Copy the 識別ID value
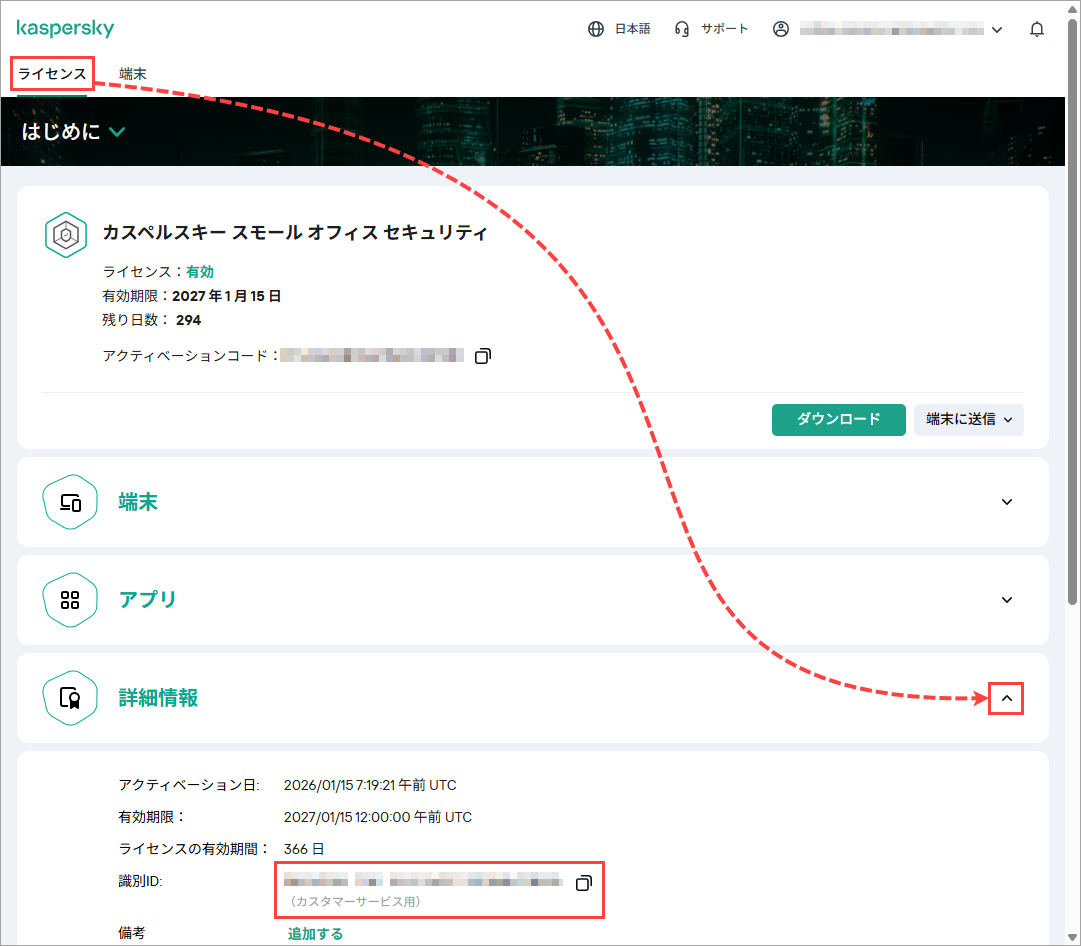The height and width of the screenshot is (946, 1081). tap(583, 883)
